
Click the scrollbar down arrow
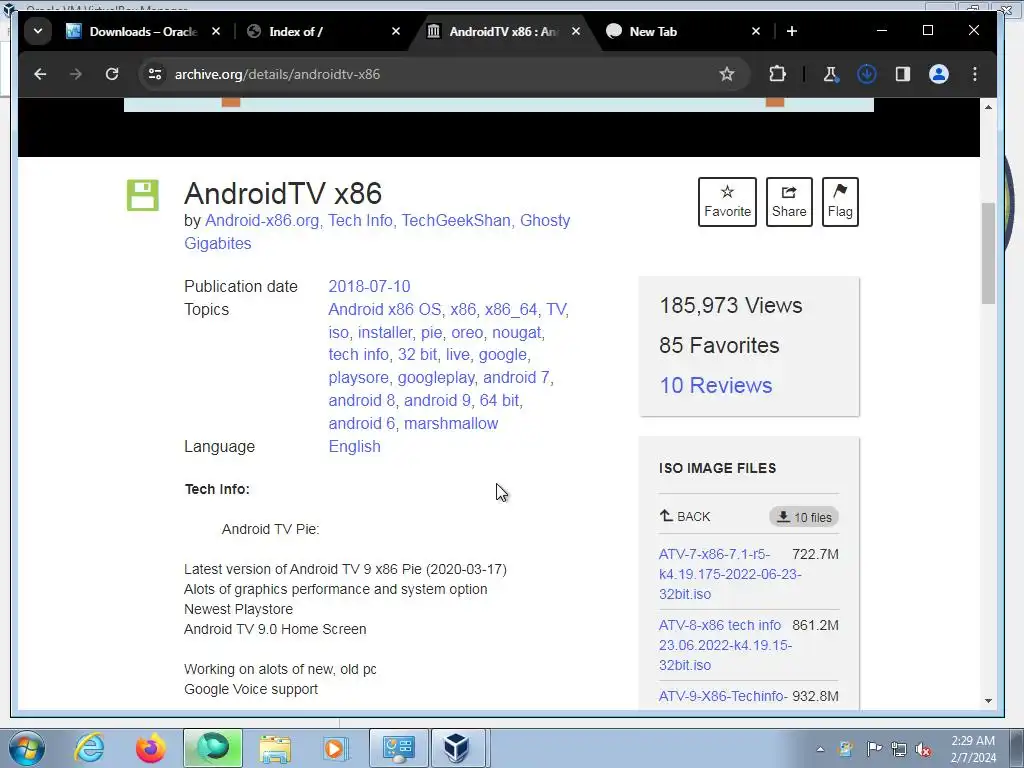[x=988, y=701]
